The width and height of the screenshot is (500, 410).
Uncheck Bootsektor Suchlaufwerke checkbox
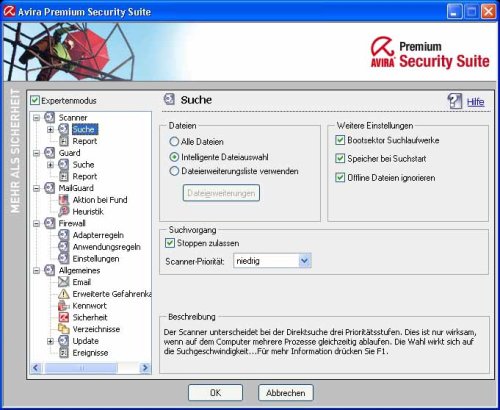[x=340, y=140]
